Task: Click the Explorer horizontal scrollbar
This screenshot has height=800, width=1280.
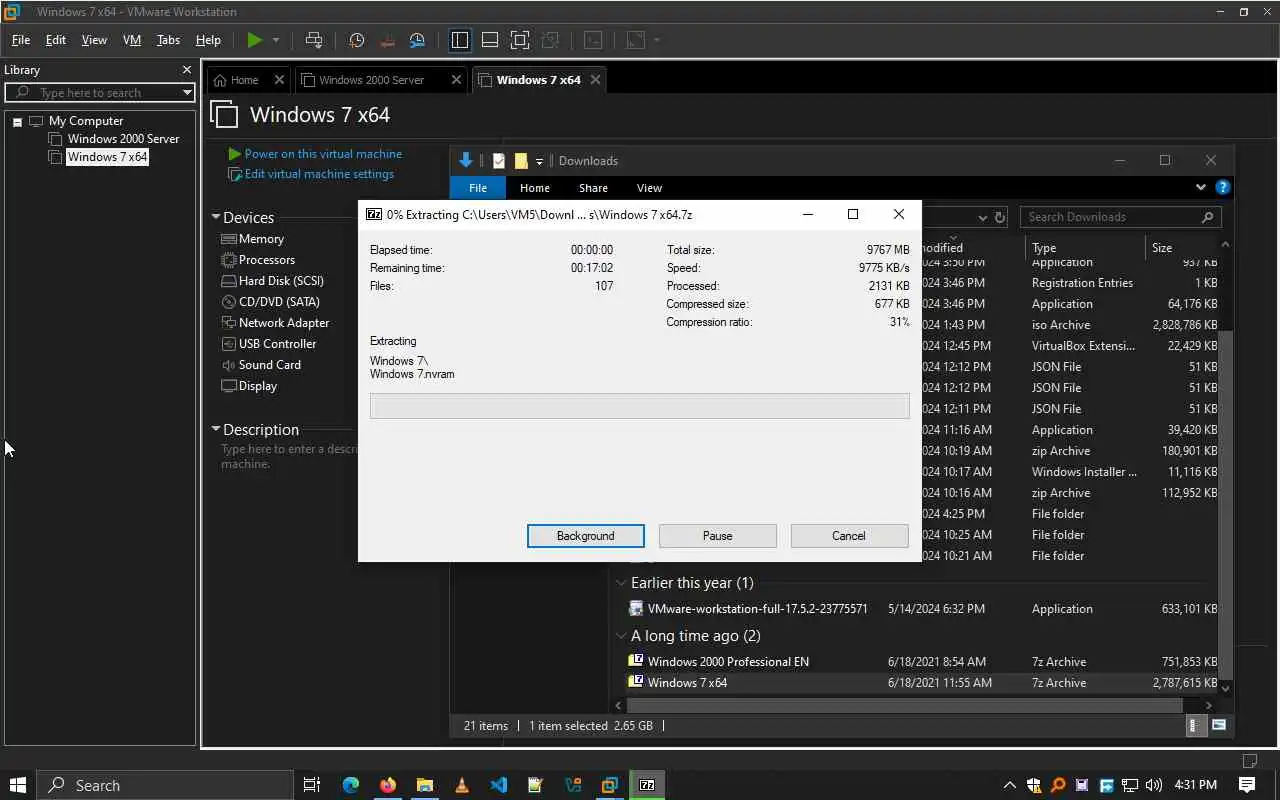Action: (x=905, y=705)
